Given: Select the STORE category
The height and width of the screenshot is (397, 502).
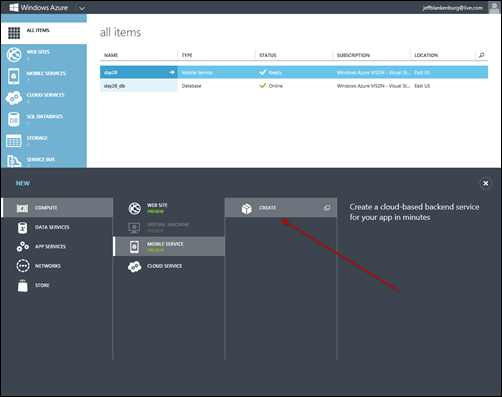Looking at the screenshot, I should 57,285.
